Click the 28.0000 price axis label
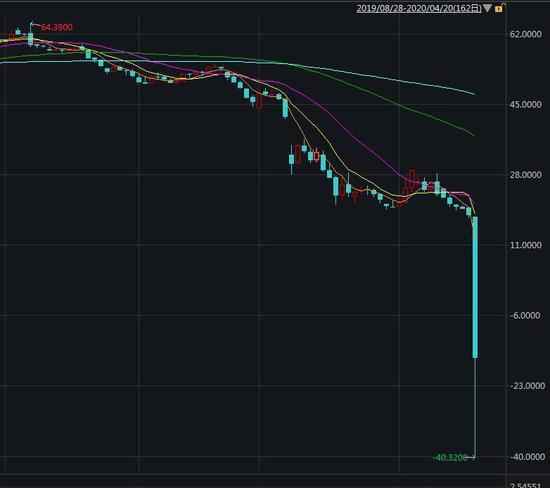550x488 pixels. (525, 174)
